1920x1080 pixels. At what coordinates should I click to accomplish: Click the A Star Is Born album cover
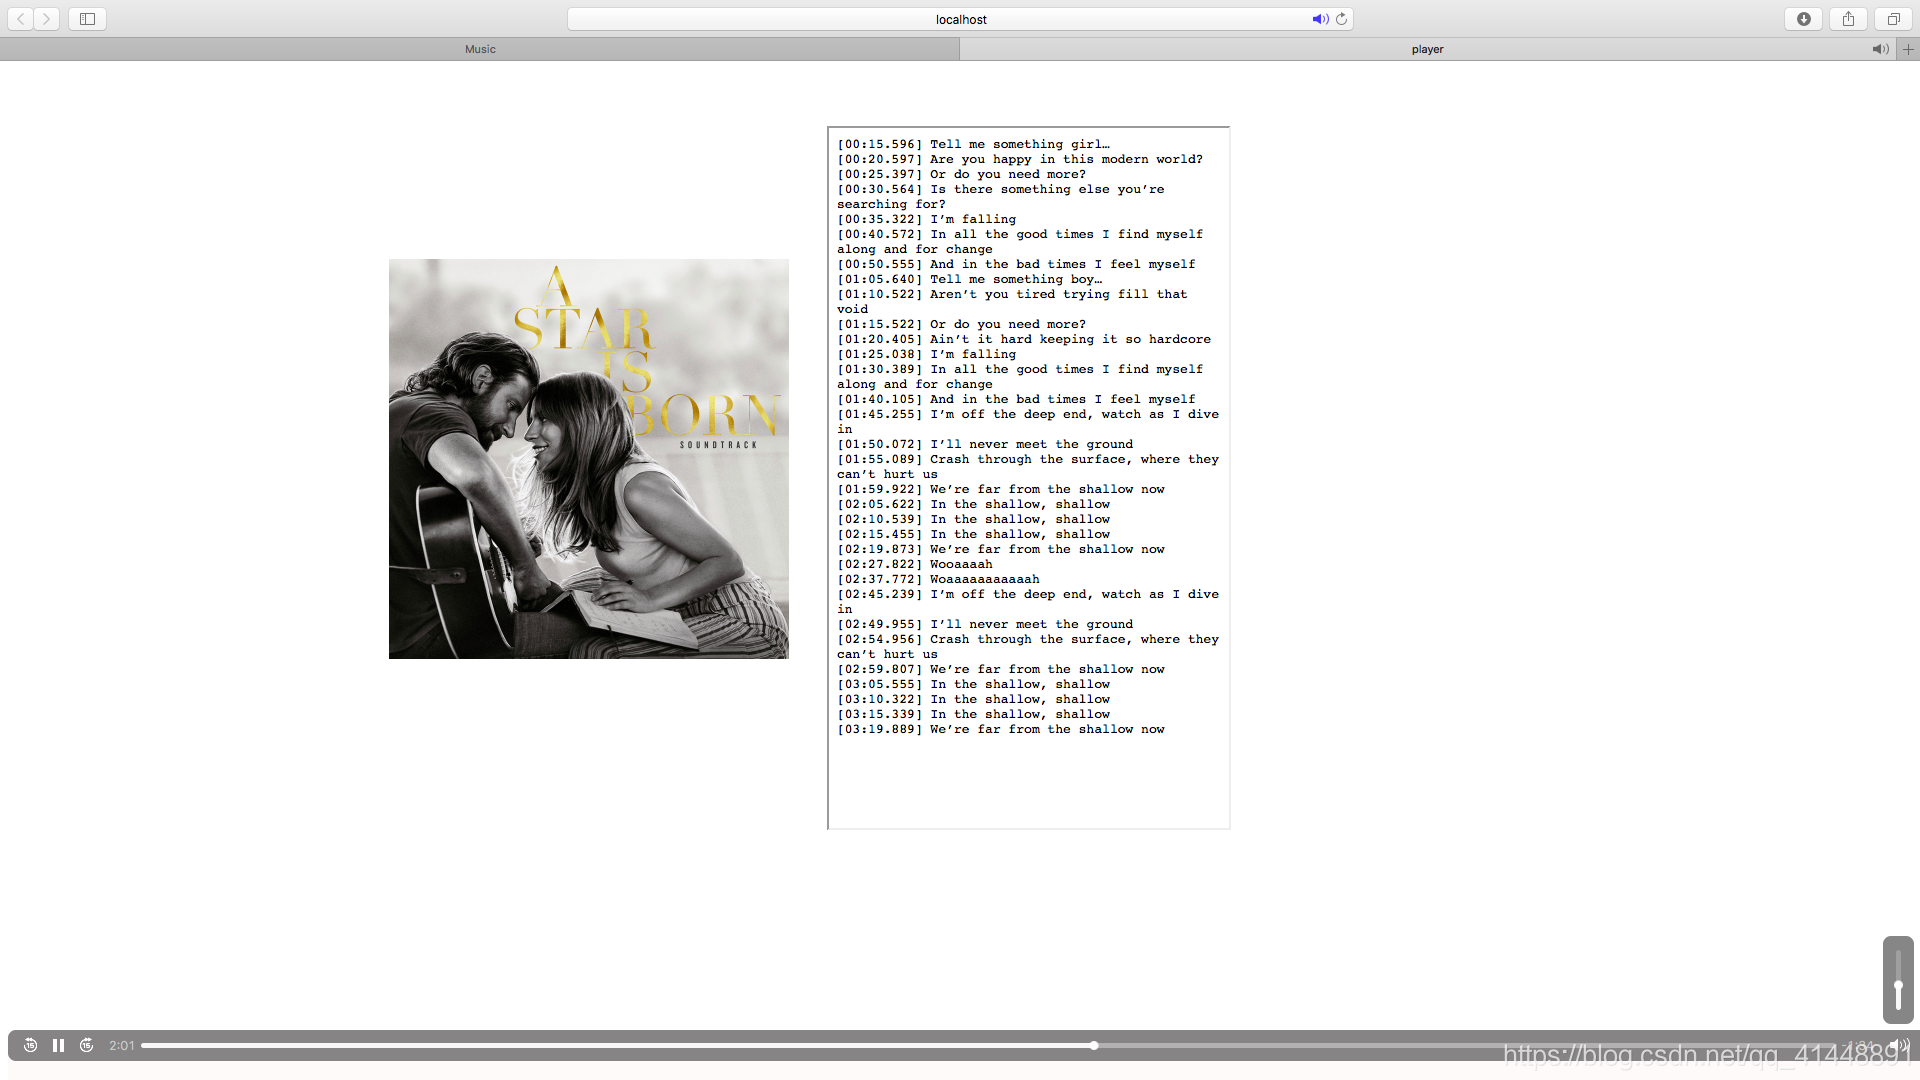pos(588,459)
